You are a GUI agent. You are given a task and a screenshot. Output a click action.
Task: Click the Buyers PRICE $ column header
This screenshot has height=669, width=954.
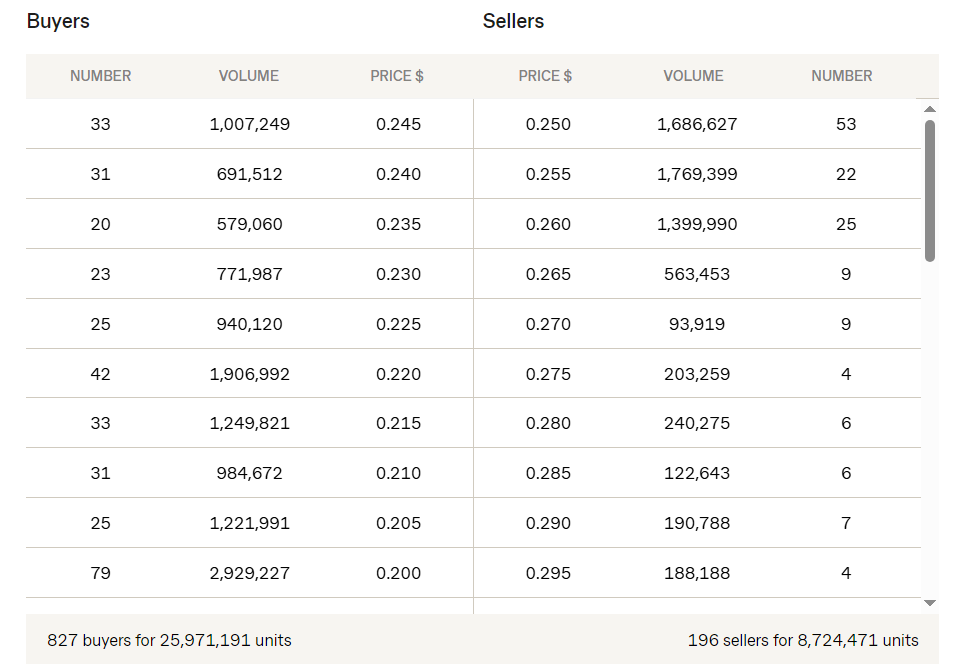397,76
